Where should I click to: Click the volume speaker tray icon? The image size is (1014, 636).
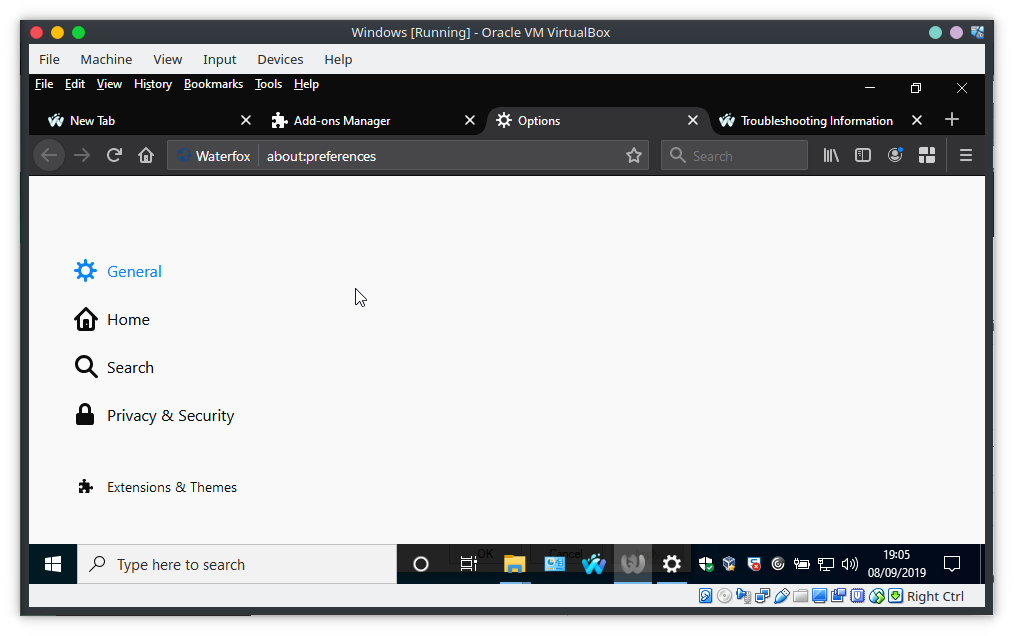[x=850, y=564]
